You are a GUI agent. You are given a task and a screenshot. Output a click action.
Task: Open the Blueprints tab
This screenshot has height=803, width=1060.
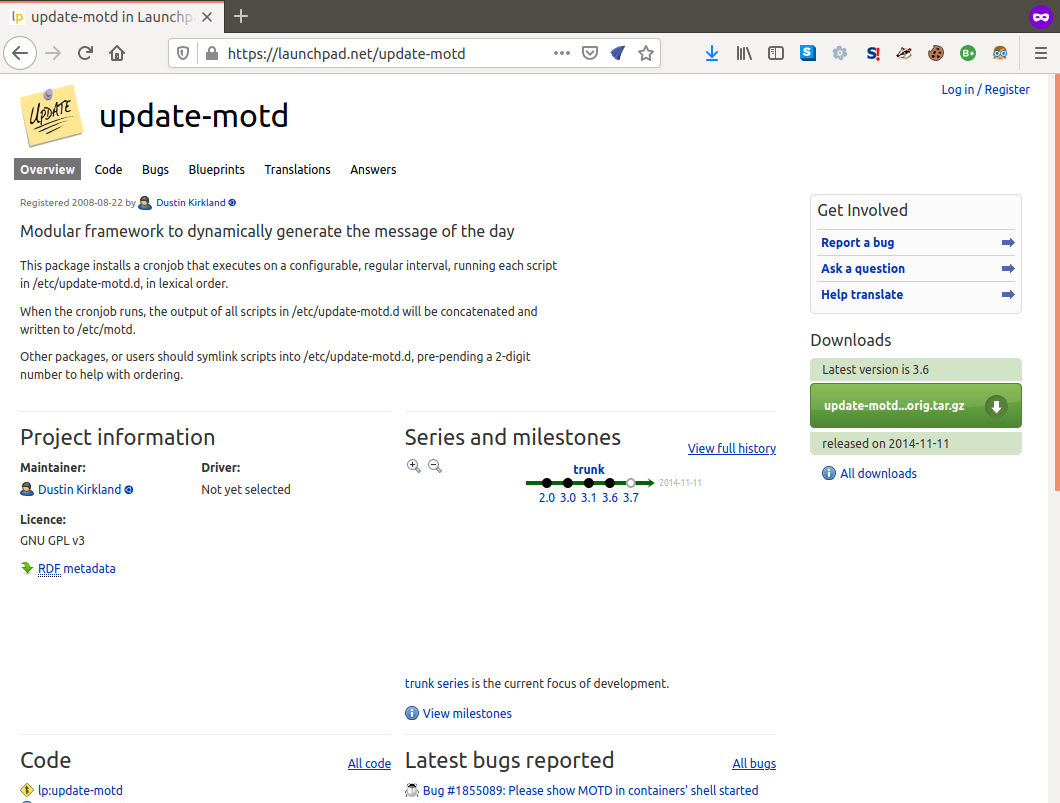[216, 170]
